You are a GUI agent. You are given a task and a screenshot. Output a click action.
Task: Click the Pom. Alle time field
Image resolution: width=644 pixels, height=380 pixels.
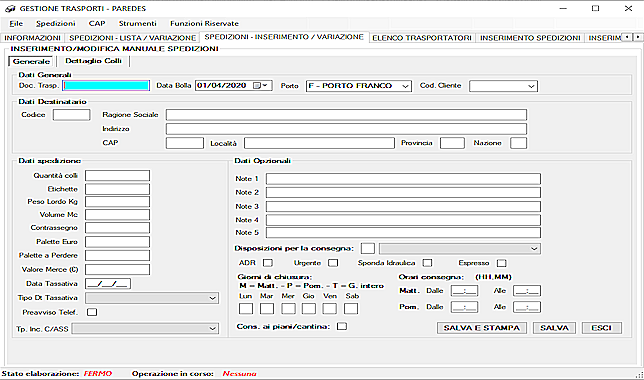point(527,307)
